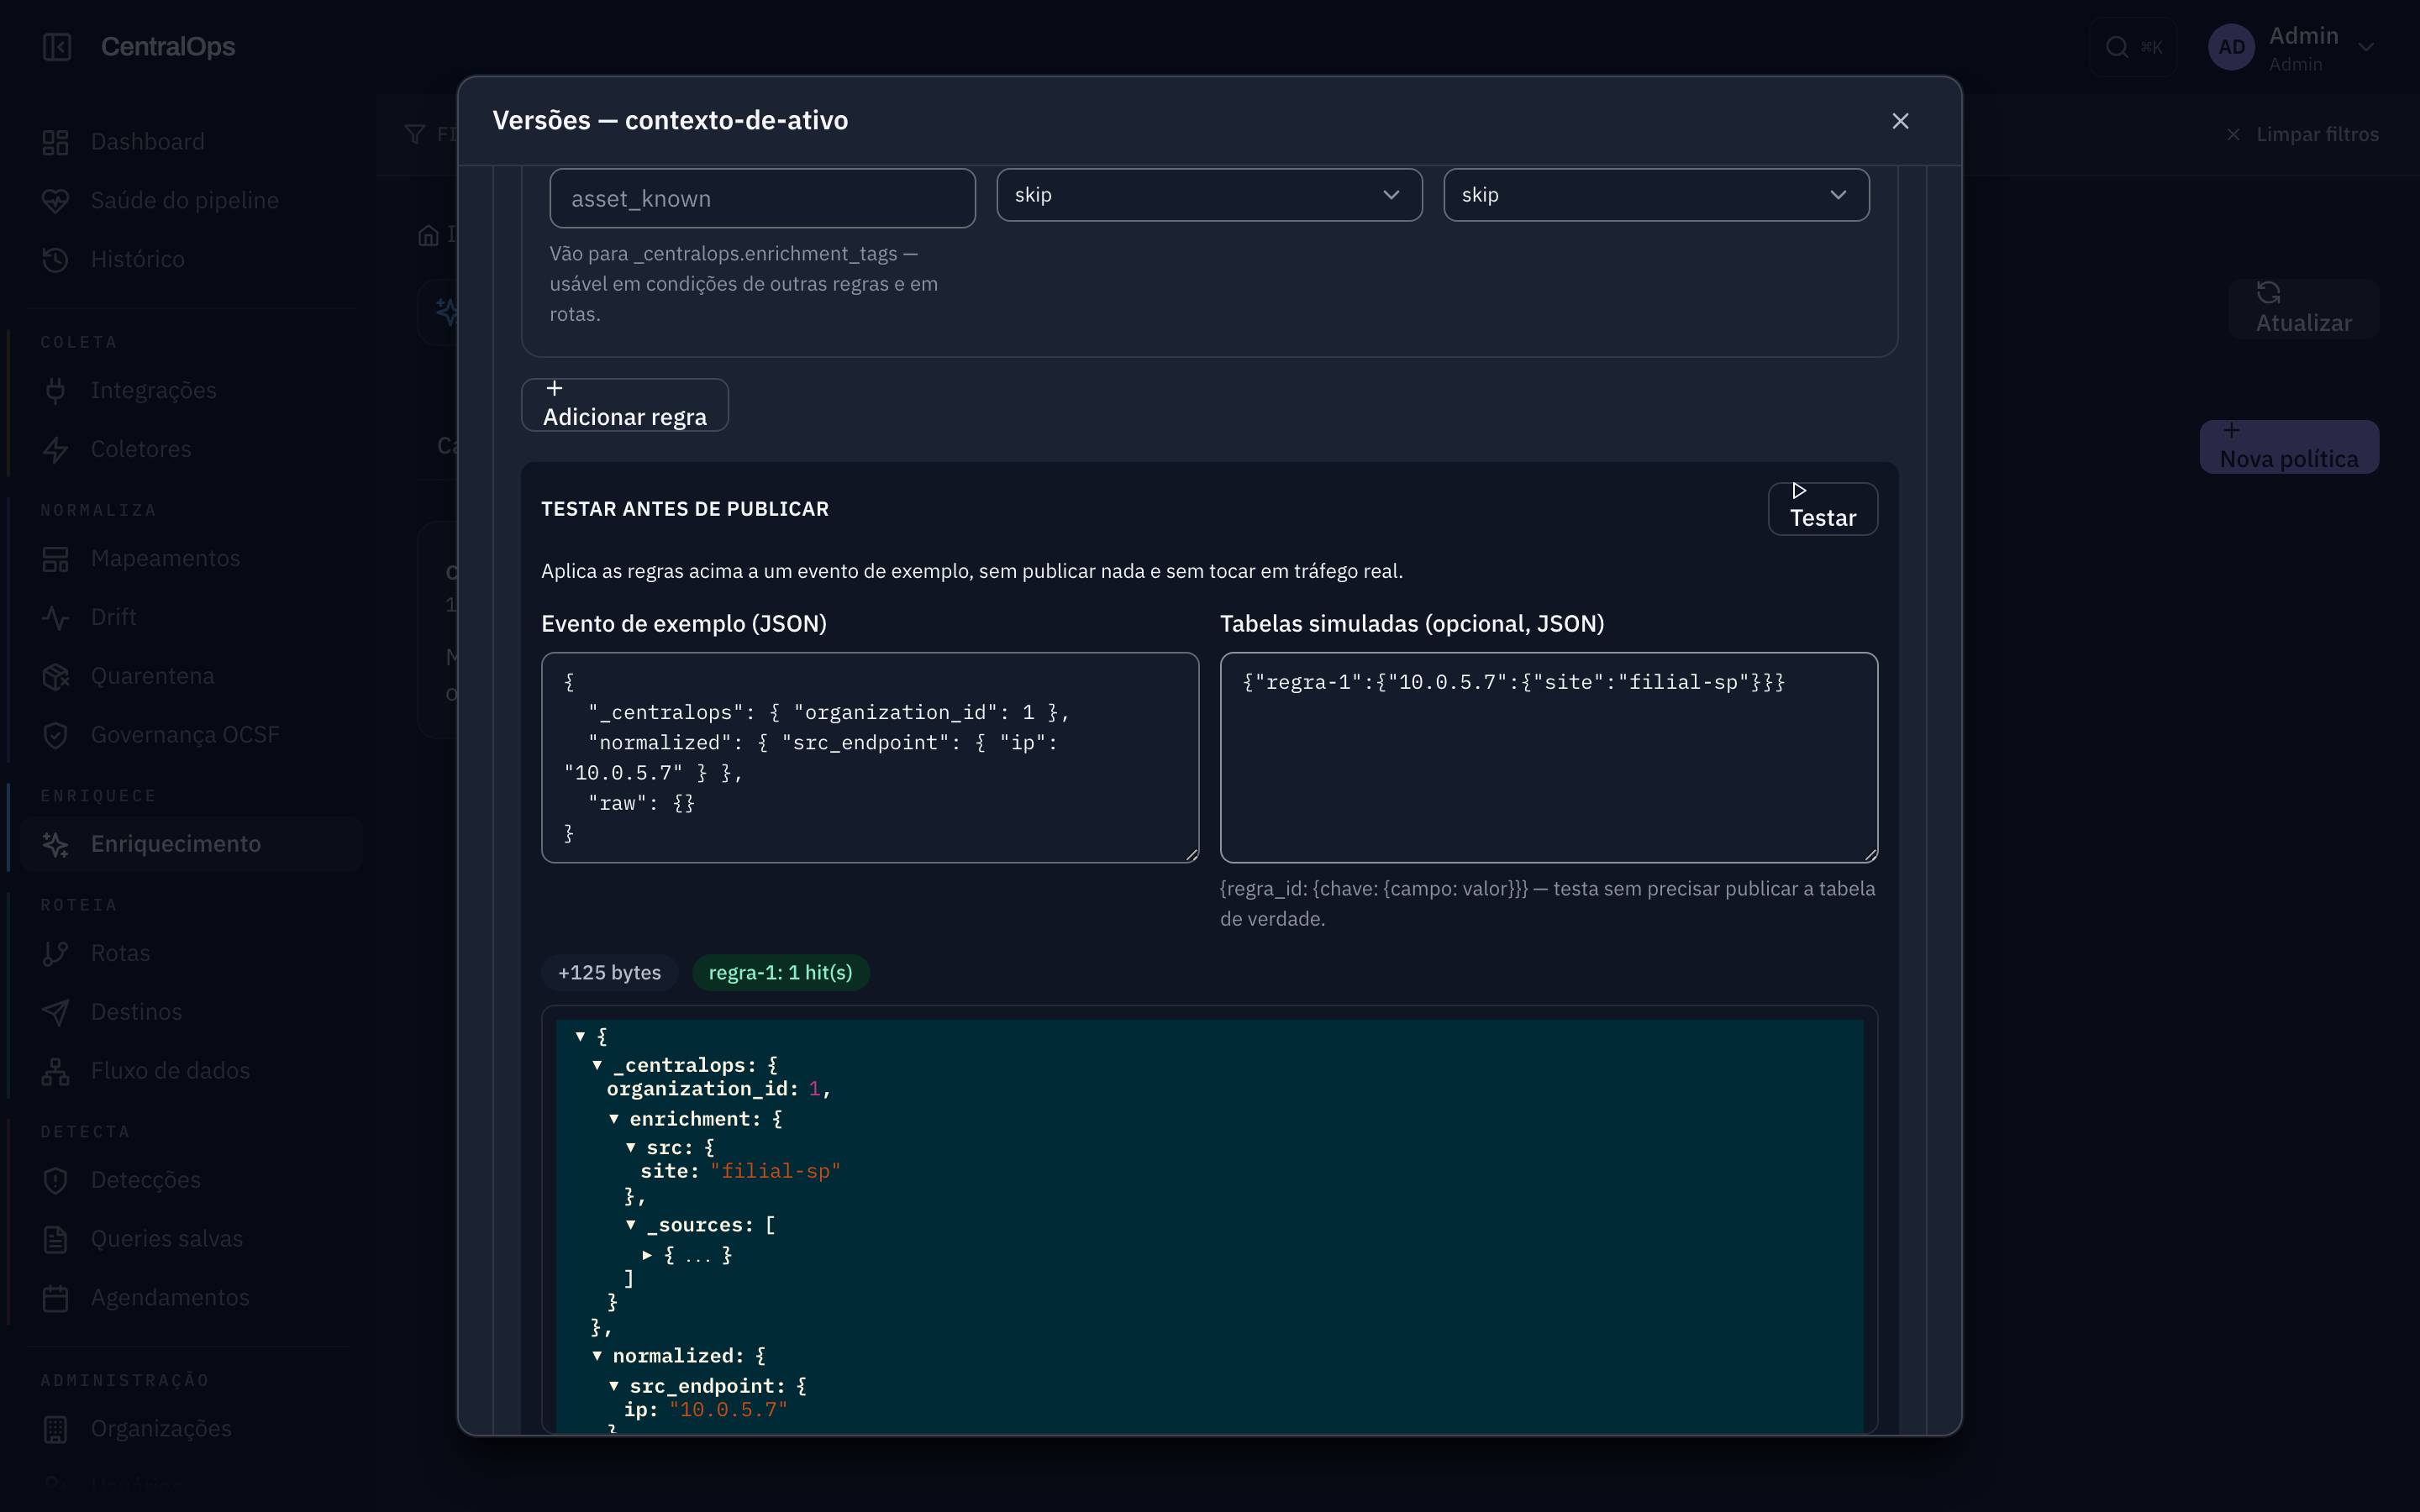Open the Drift activity icon

coord(55,618)
